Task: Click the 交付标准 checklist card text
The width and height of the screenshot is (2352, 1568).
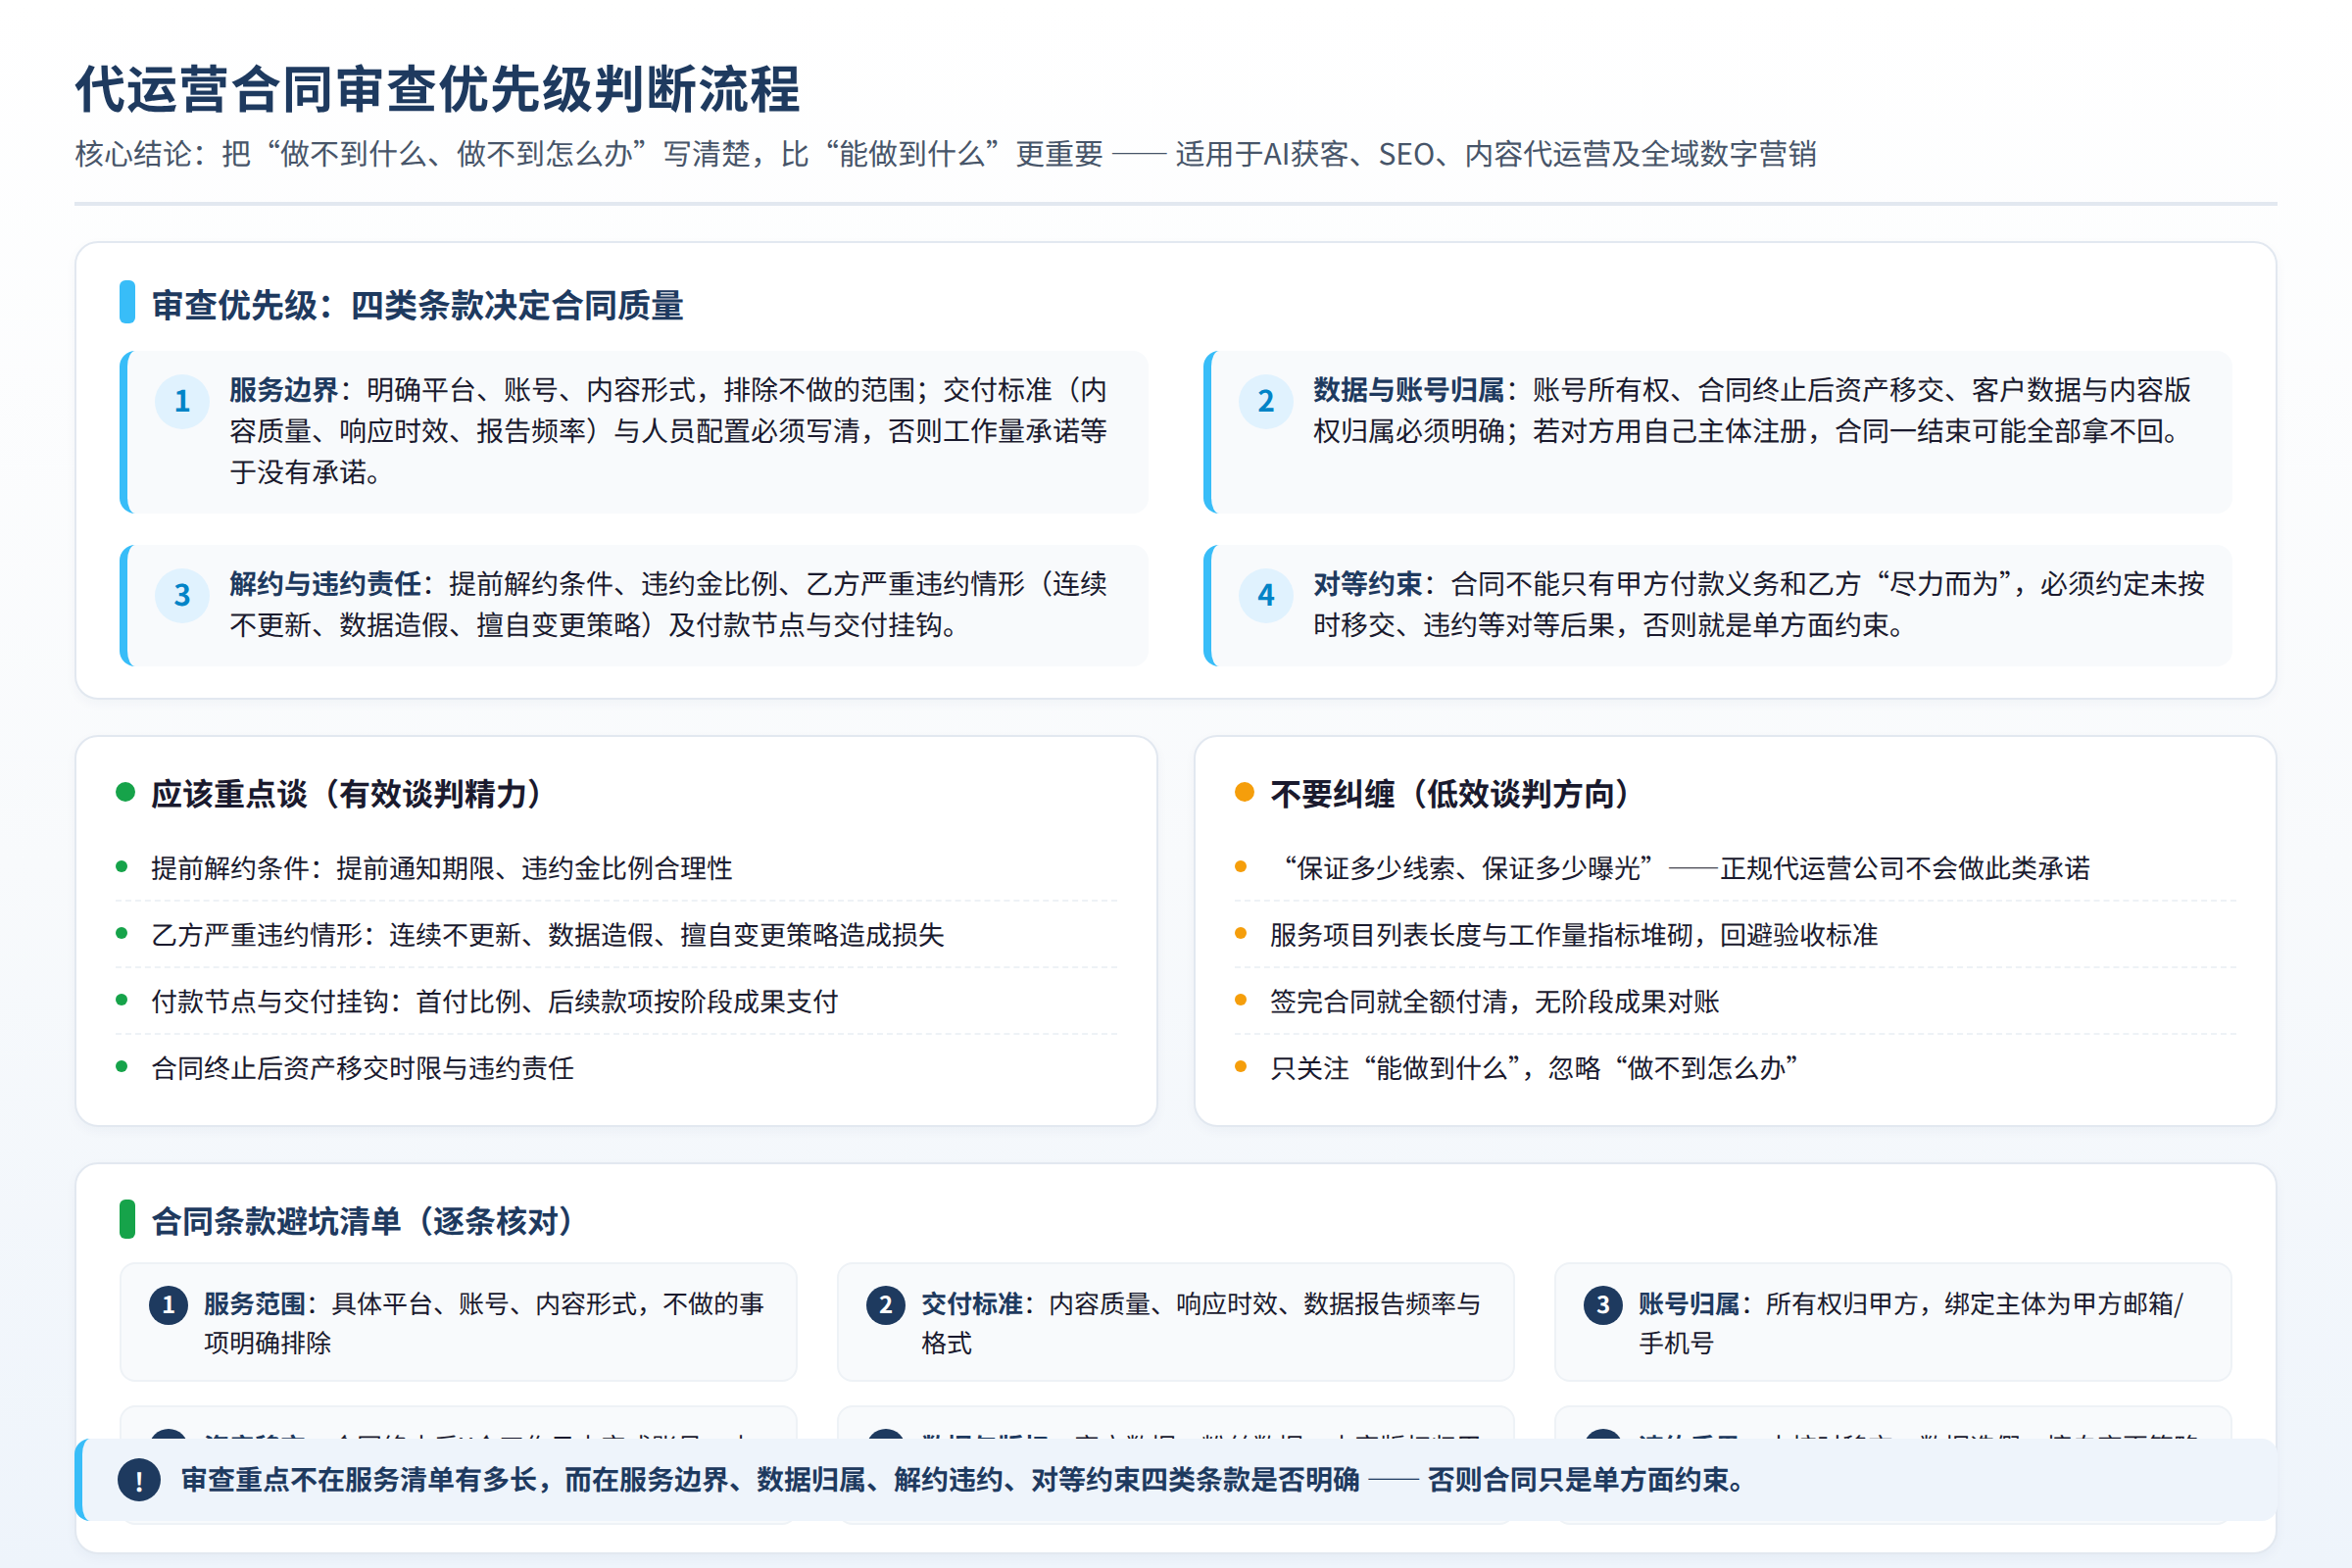Action: click(1201, 1323)
